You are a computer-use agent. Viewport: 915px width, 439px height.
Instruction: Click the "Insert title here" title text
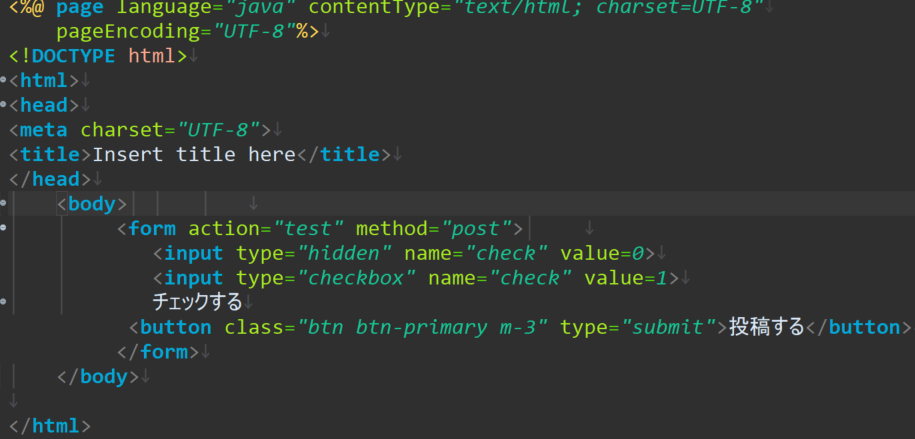tap(194, 155)
